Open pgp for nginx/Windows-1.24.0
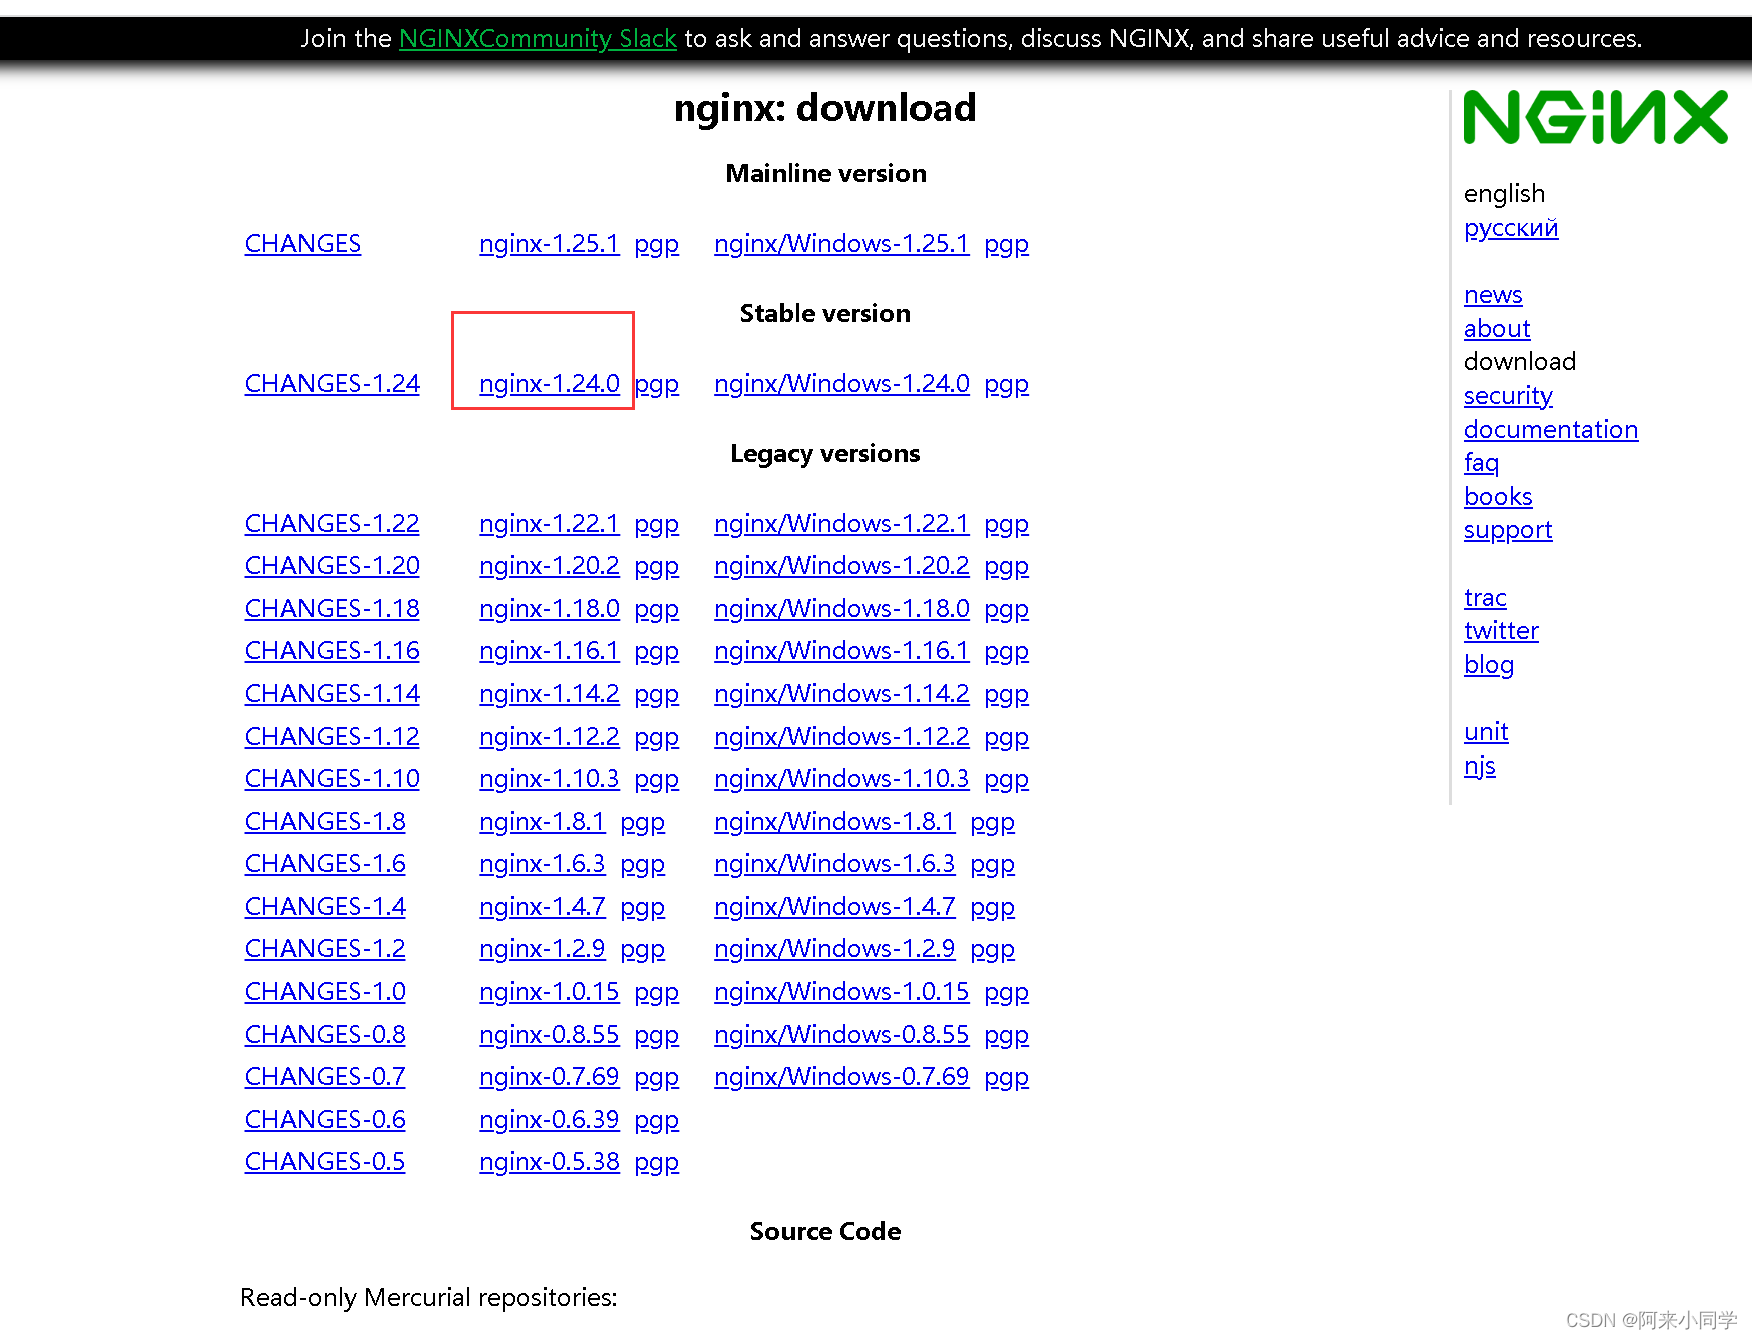The height and width of the screenshot is (1339, 1752). (x=1007, y=384)
